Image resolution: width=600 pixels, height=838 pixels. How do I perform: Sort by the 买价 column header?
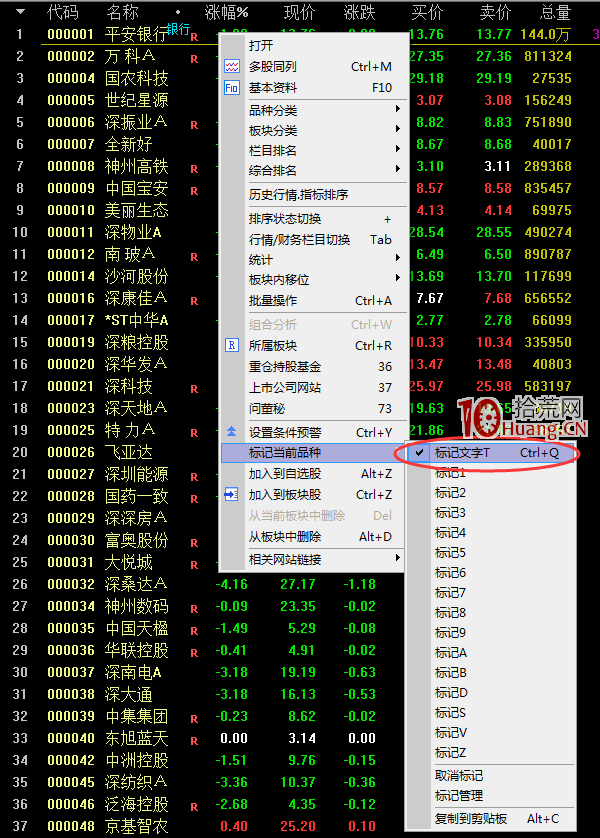tap(427, 12)
